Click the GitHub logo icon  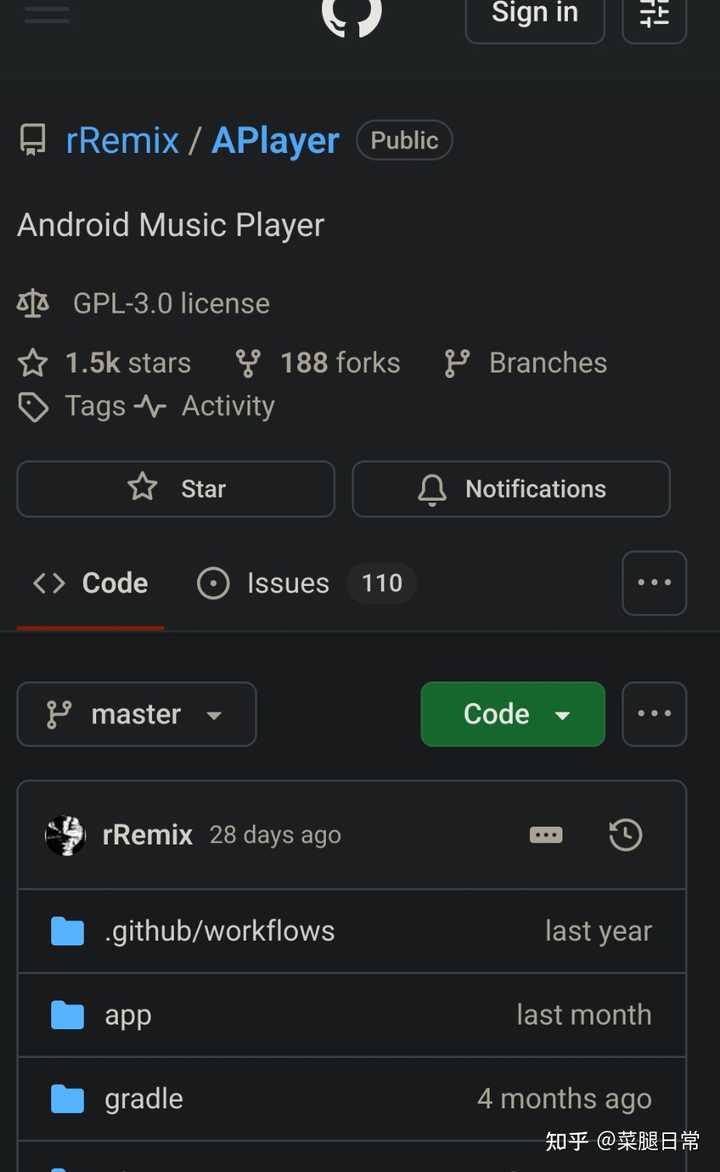[351, 15]
